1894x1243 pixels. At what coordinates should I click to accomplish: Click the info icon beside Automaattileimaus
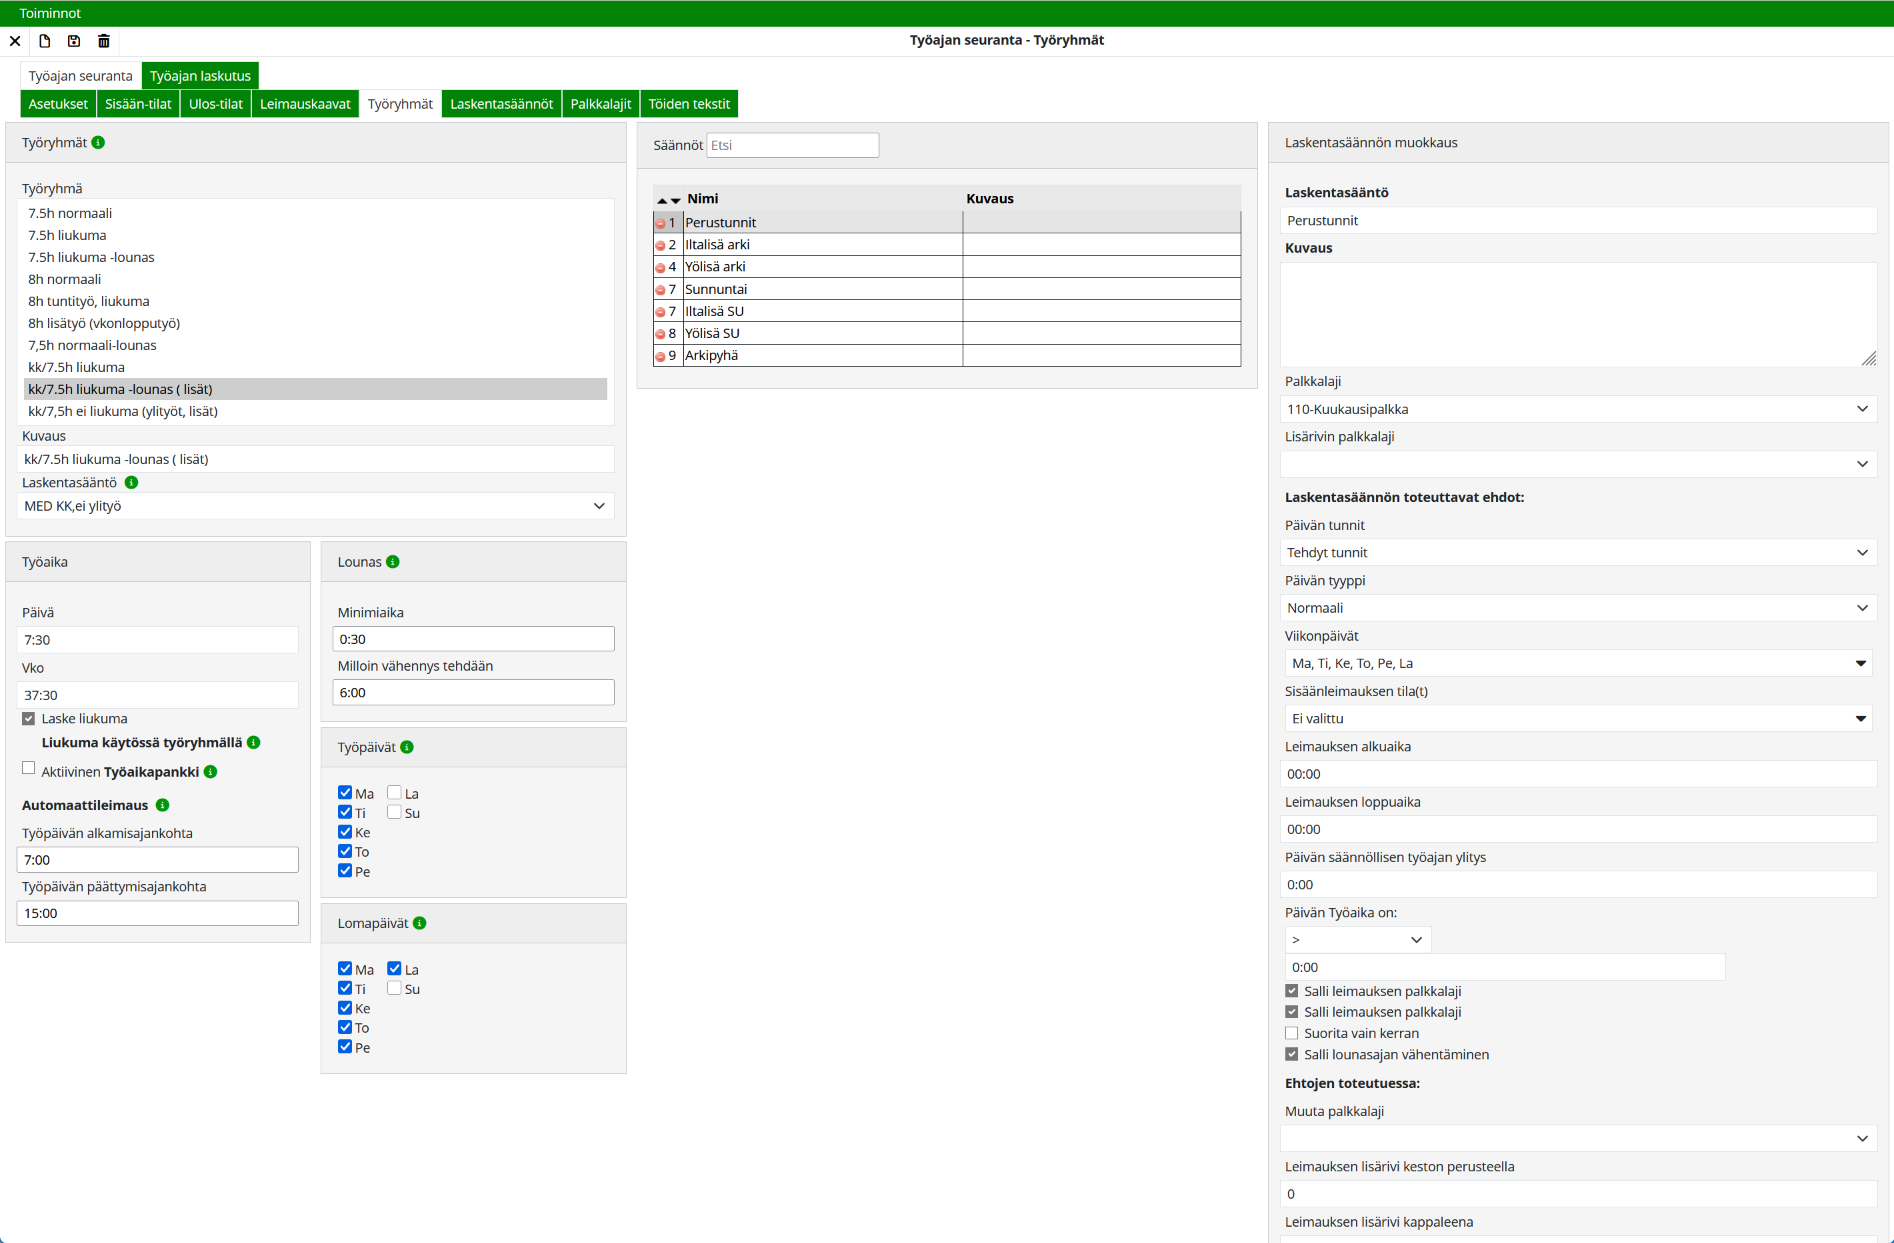163,805
